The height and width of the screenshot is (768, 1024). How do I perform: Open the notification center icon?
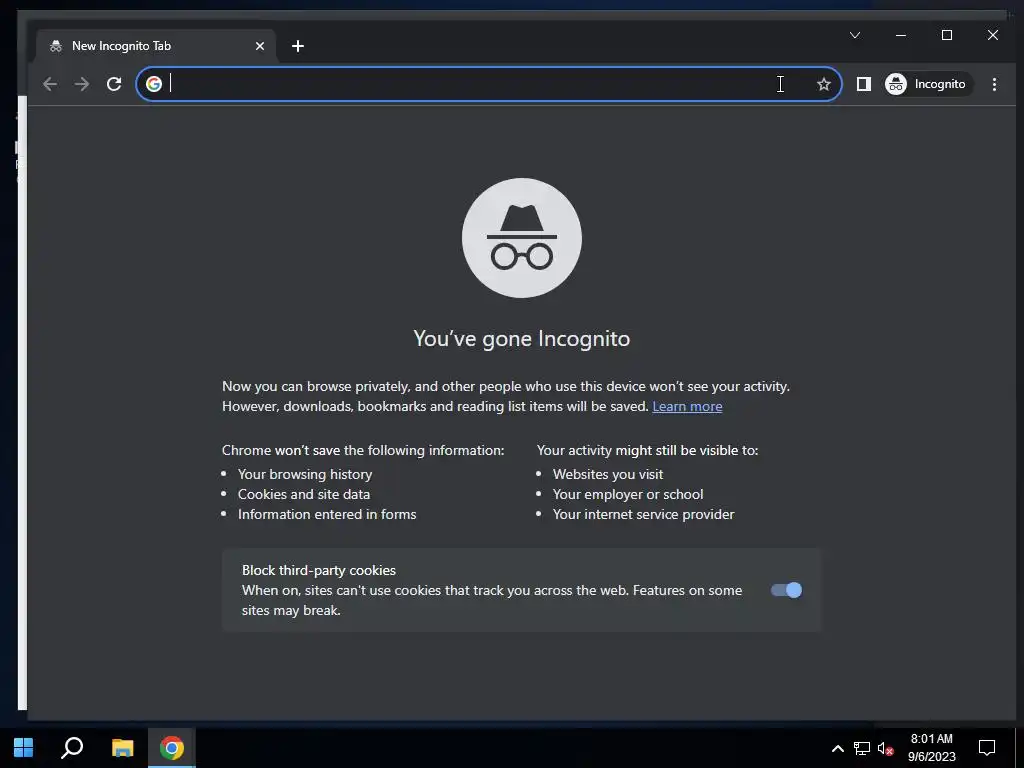pyautogui.click(x=987, y=748)
